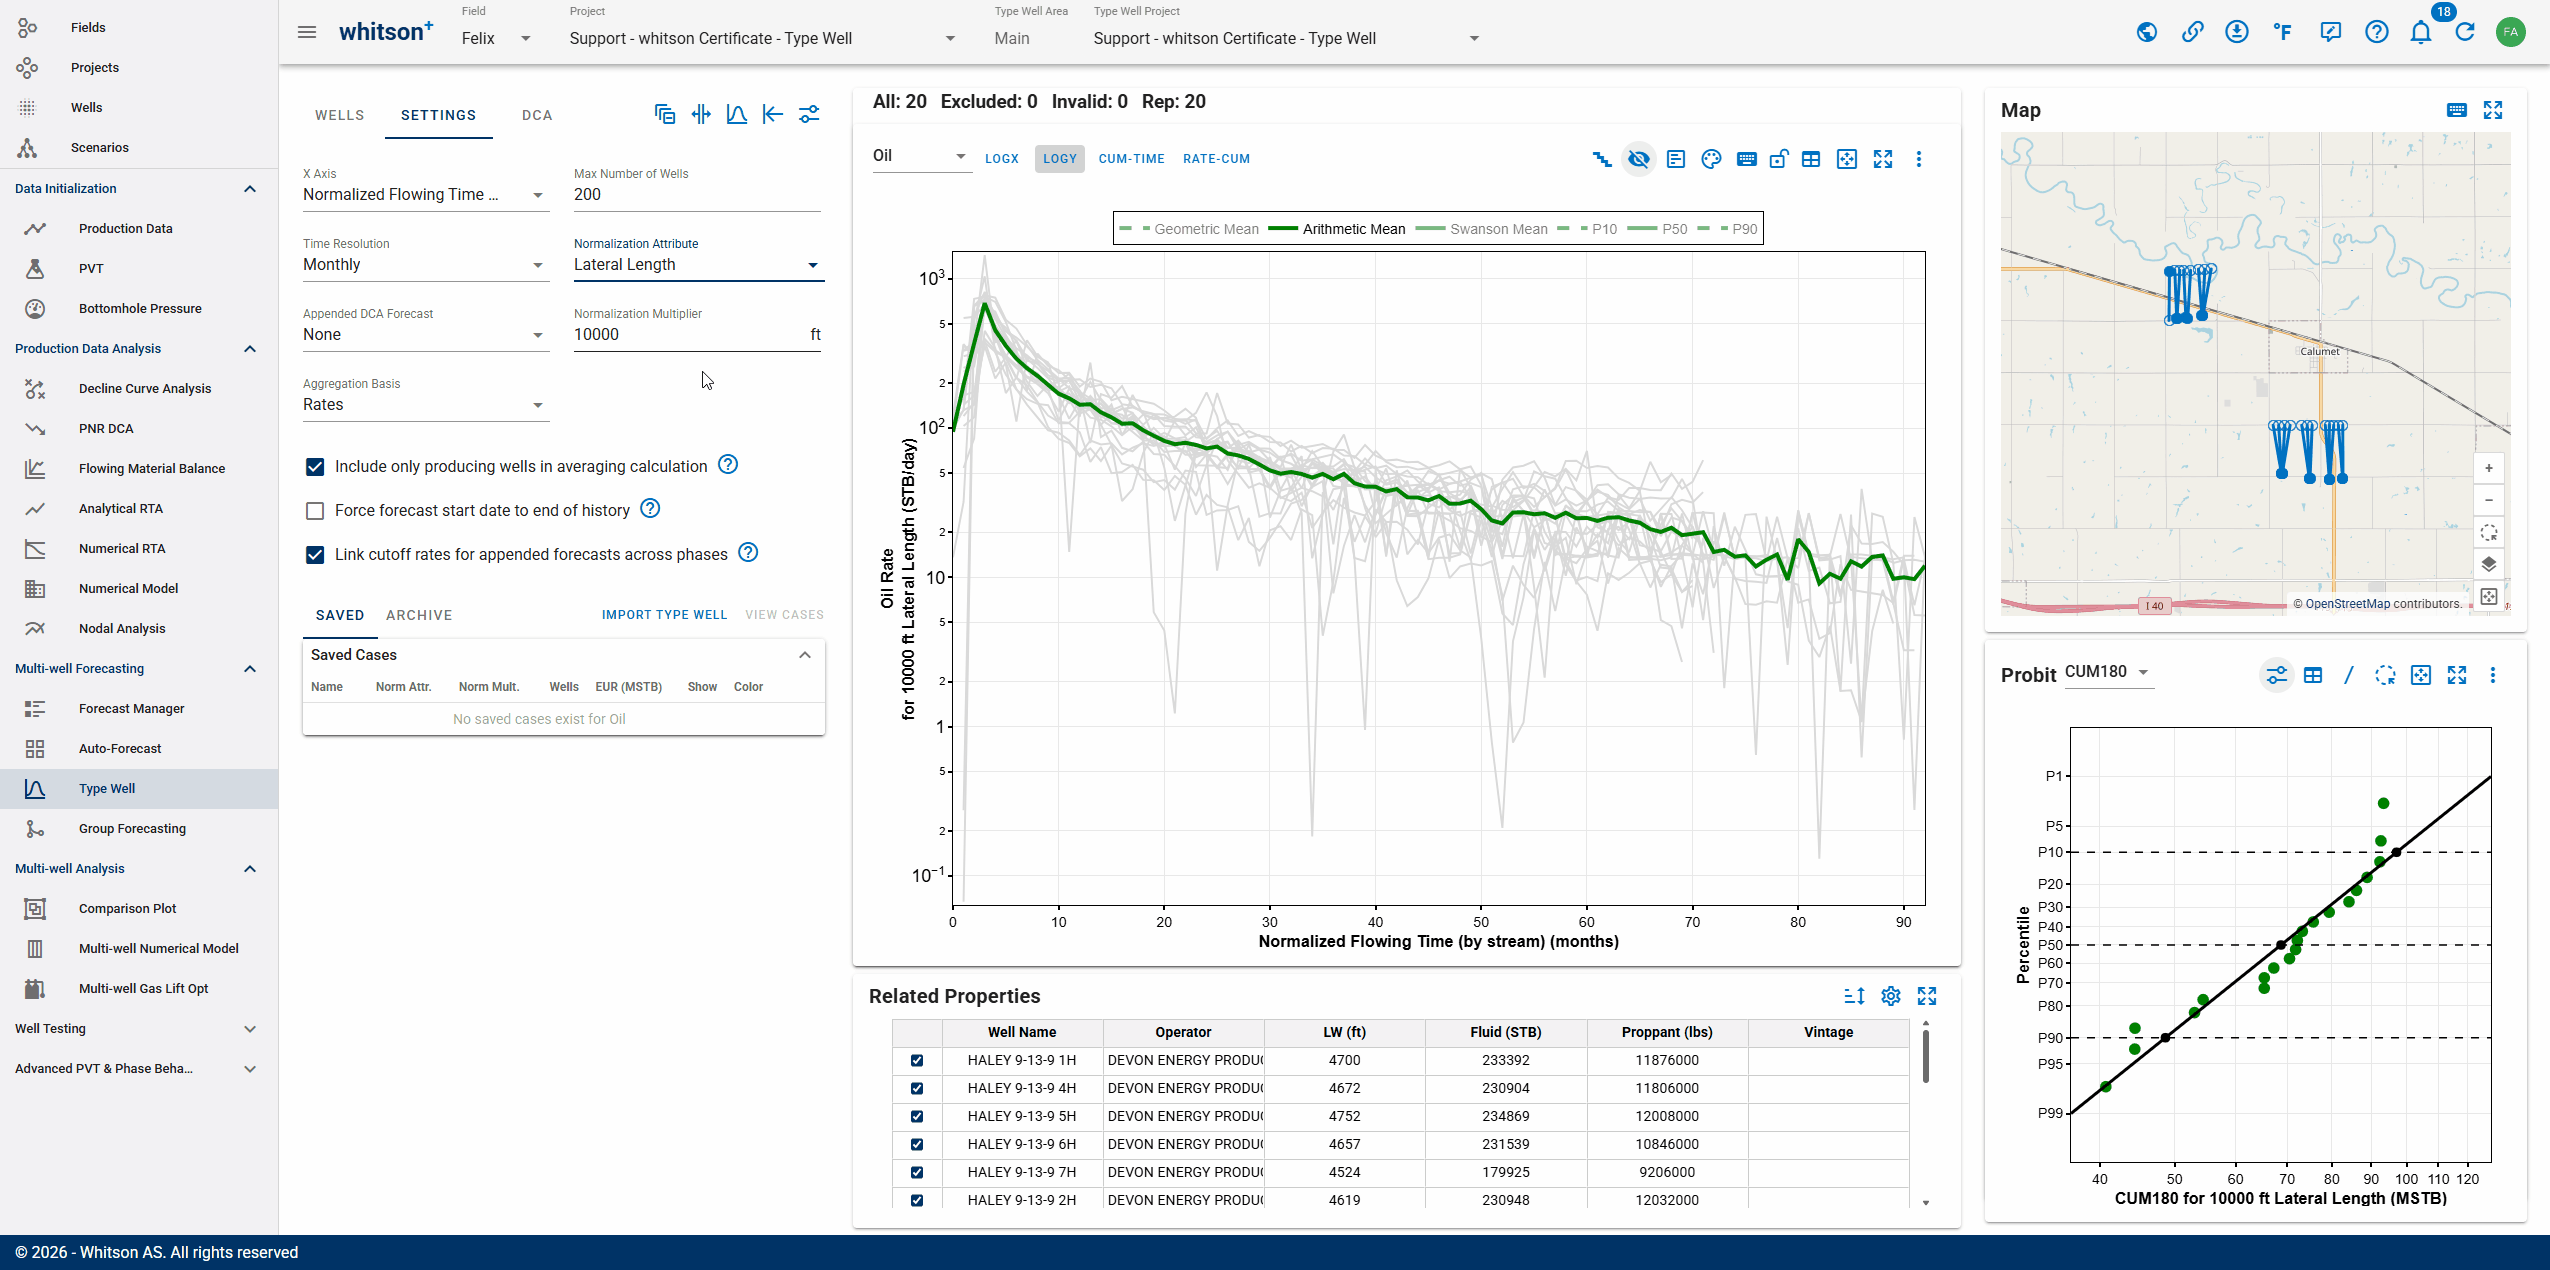Click the notifications bell icon
The image size is (2550, 1270).
point(2420,33)
